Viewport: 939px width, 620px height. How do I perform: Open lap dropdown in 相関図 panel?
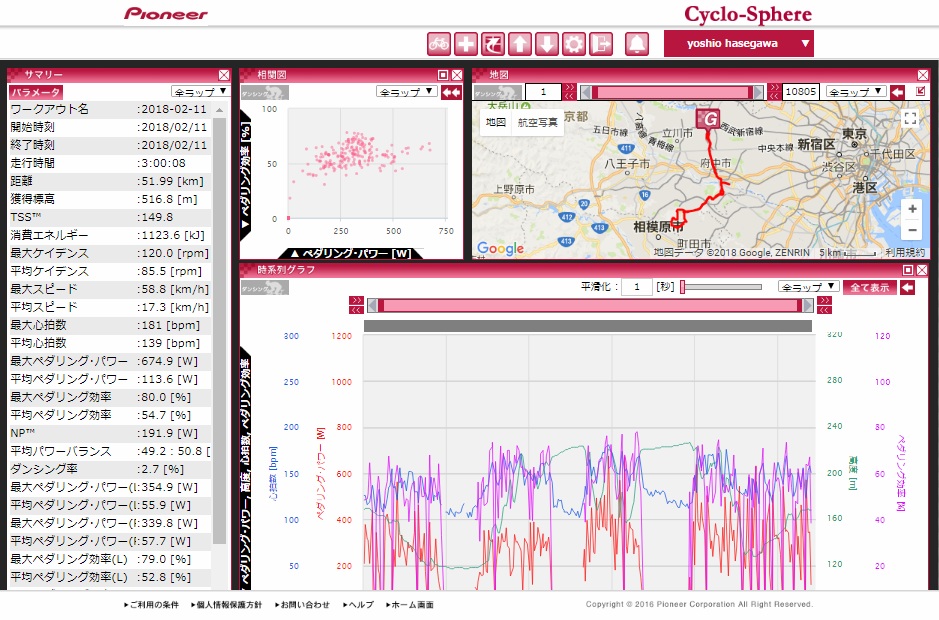click(x=407, y=92)
